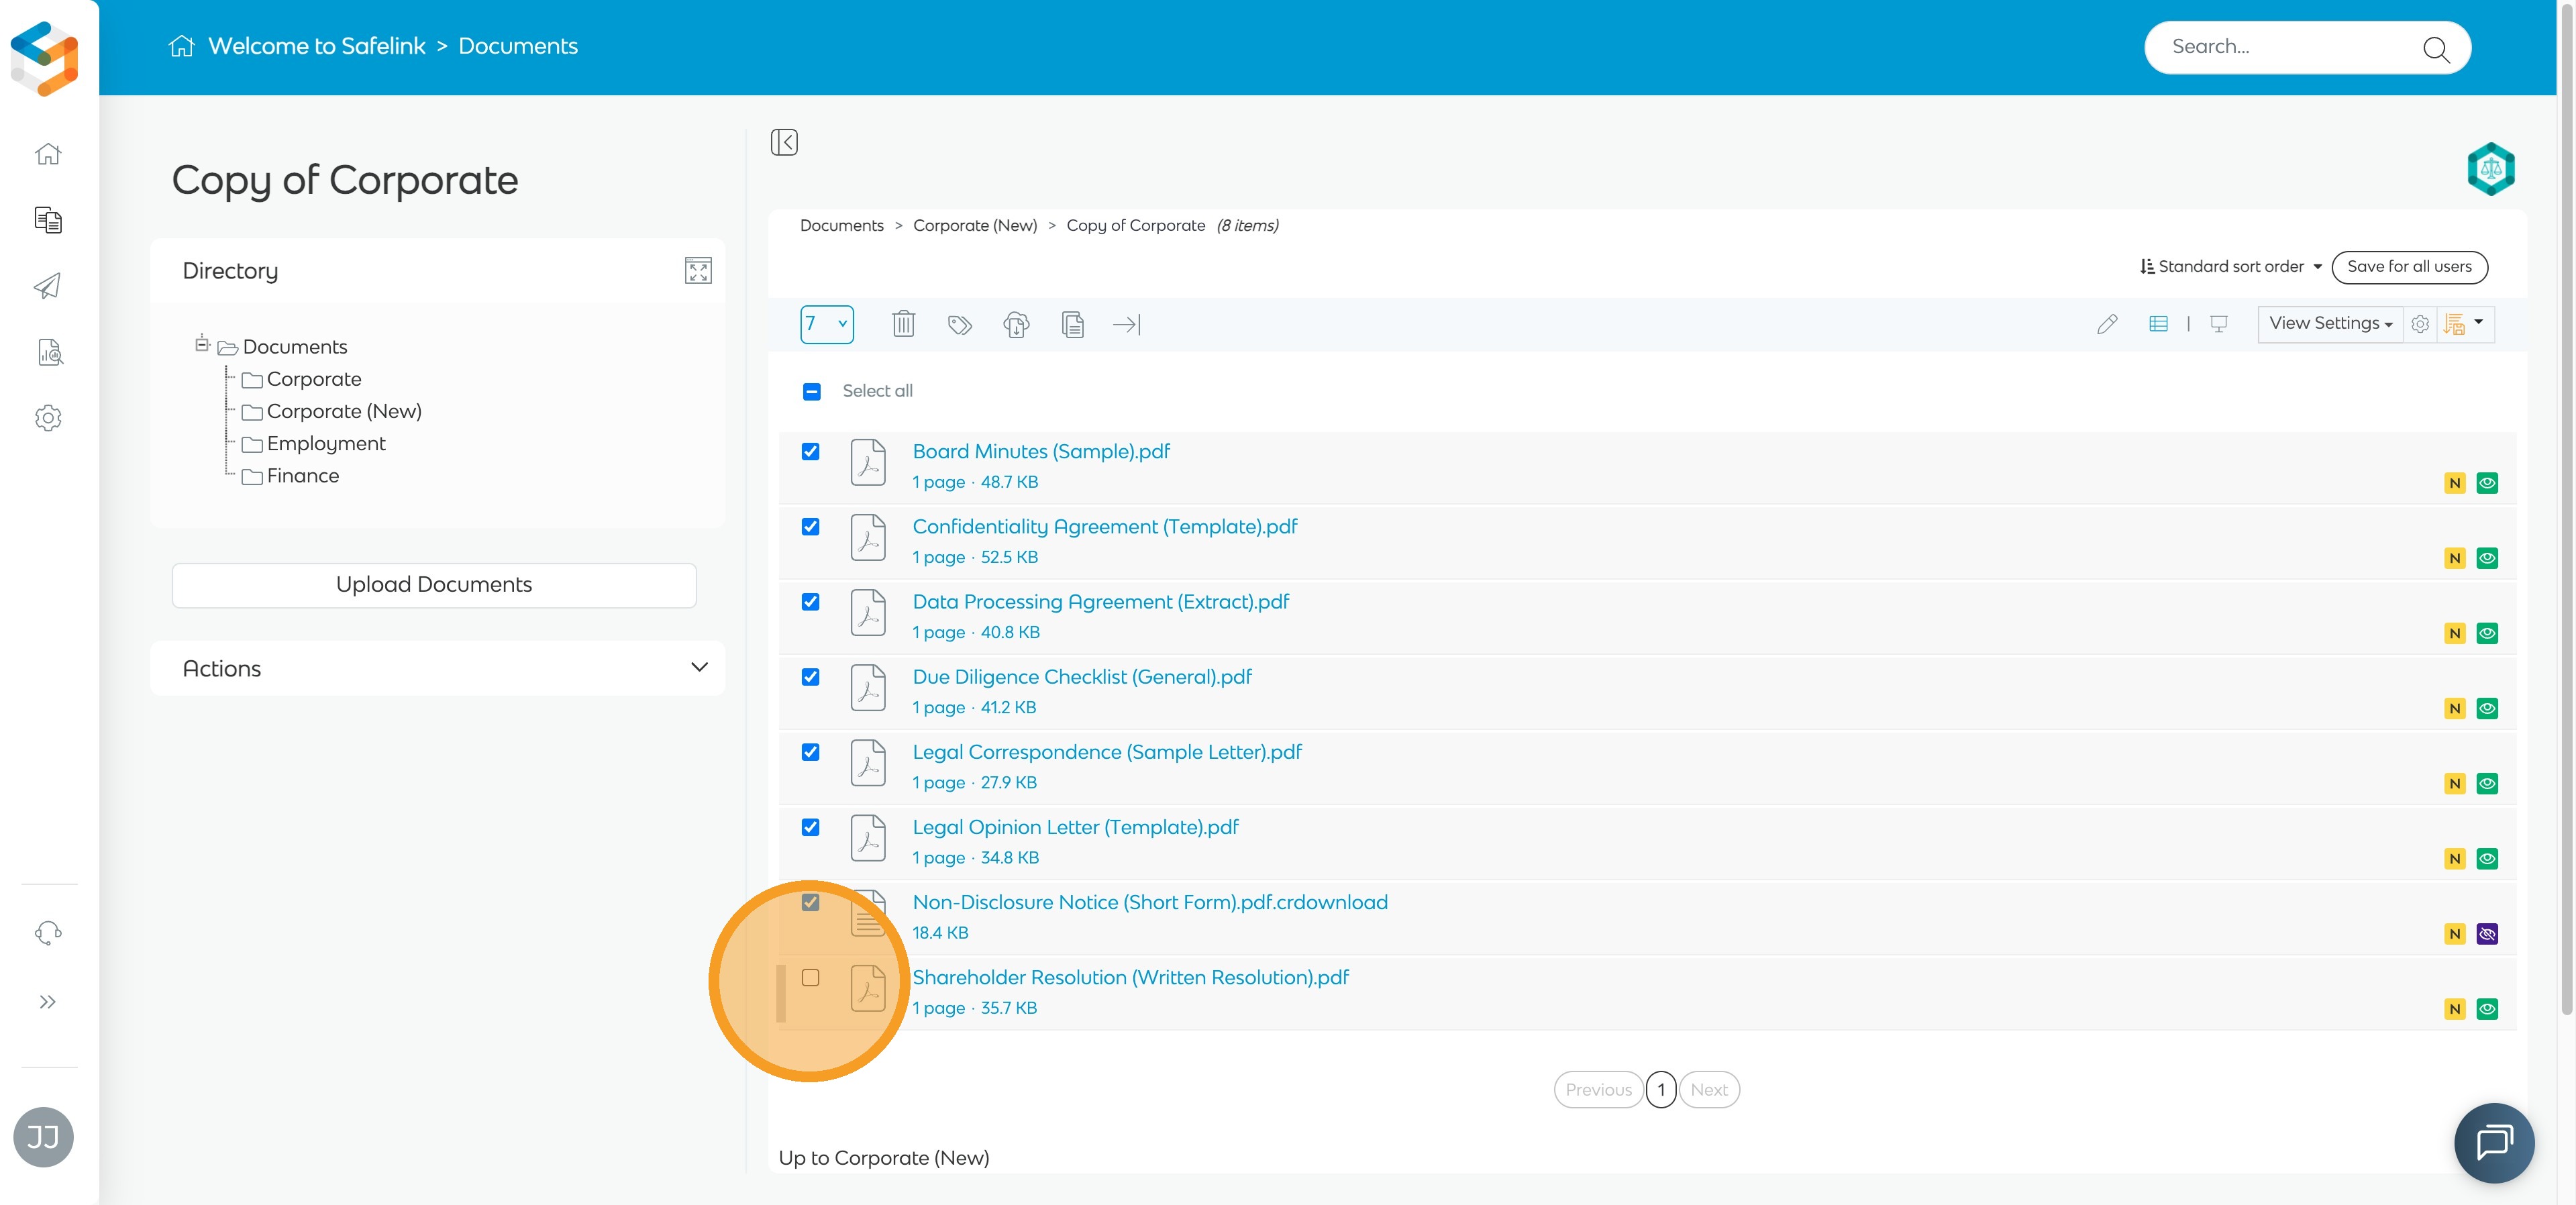Click the cloud download icon

(x=1016, y=325)
